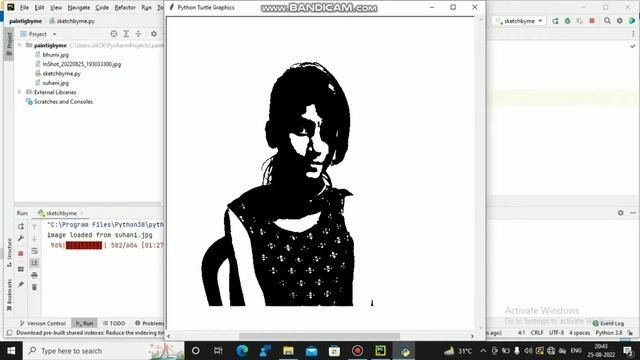Click the paintigbyme breadcrumb
This screenshot has width=640, height=360.
[x=25, y=21]
